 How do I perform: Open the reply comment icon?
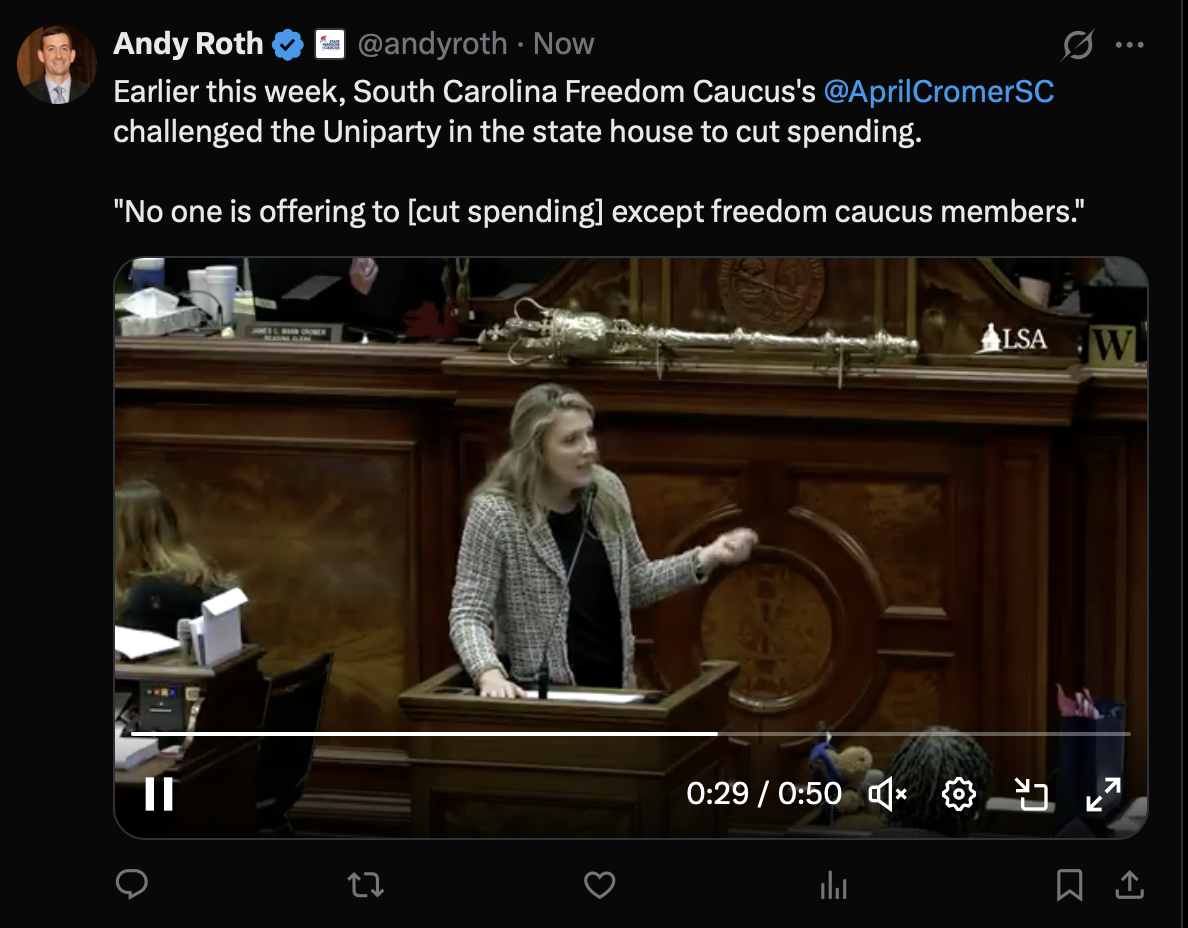[x=132, y=884]
